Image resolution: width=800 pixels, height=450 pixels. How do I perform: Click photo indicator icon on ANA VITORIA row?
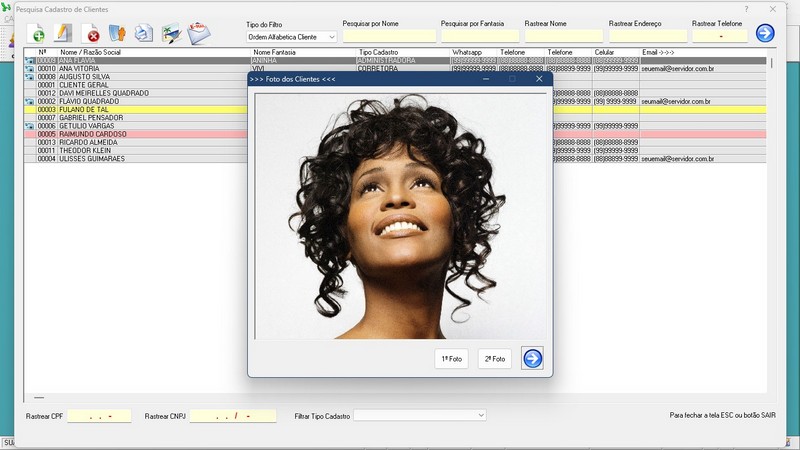(x=30, y=69)
